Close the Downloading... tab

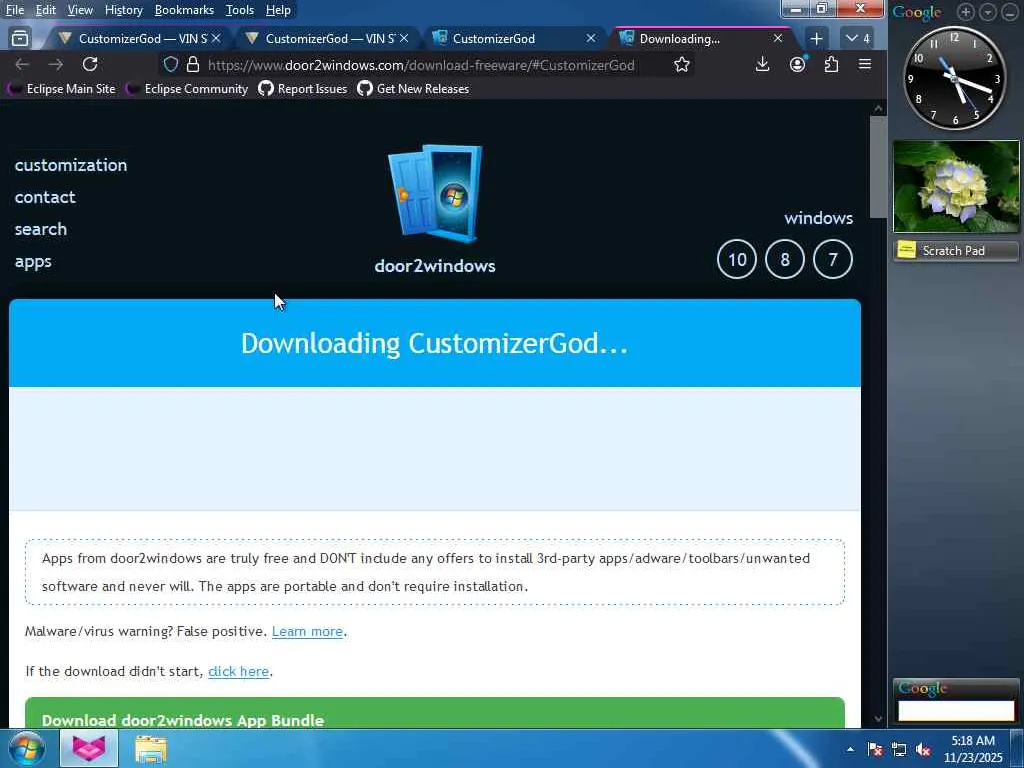(x=778, y=39)
